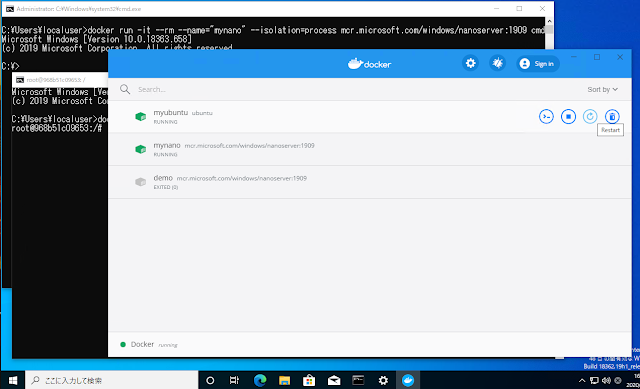This screenshot has height=389, width=640.
Task: Open File Explorer from taskbar
Action: (284, 380)
